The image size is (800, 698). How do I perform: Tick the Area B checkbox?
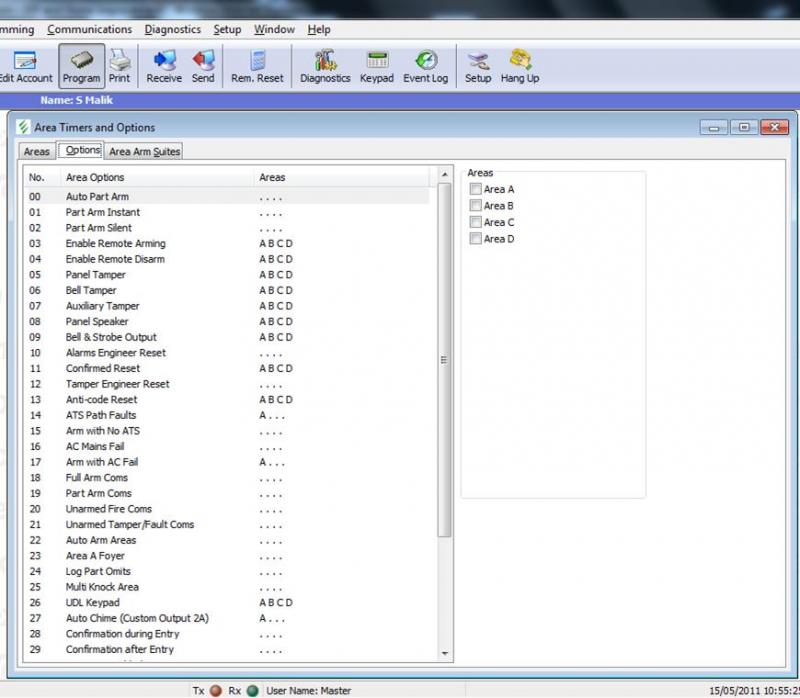pyautogui.click(x=476, y=206)
